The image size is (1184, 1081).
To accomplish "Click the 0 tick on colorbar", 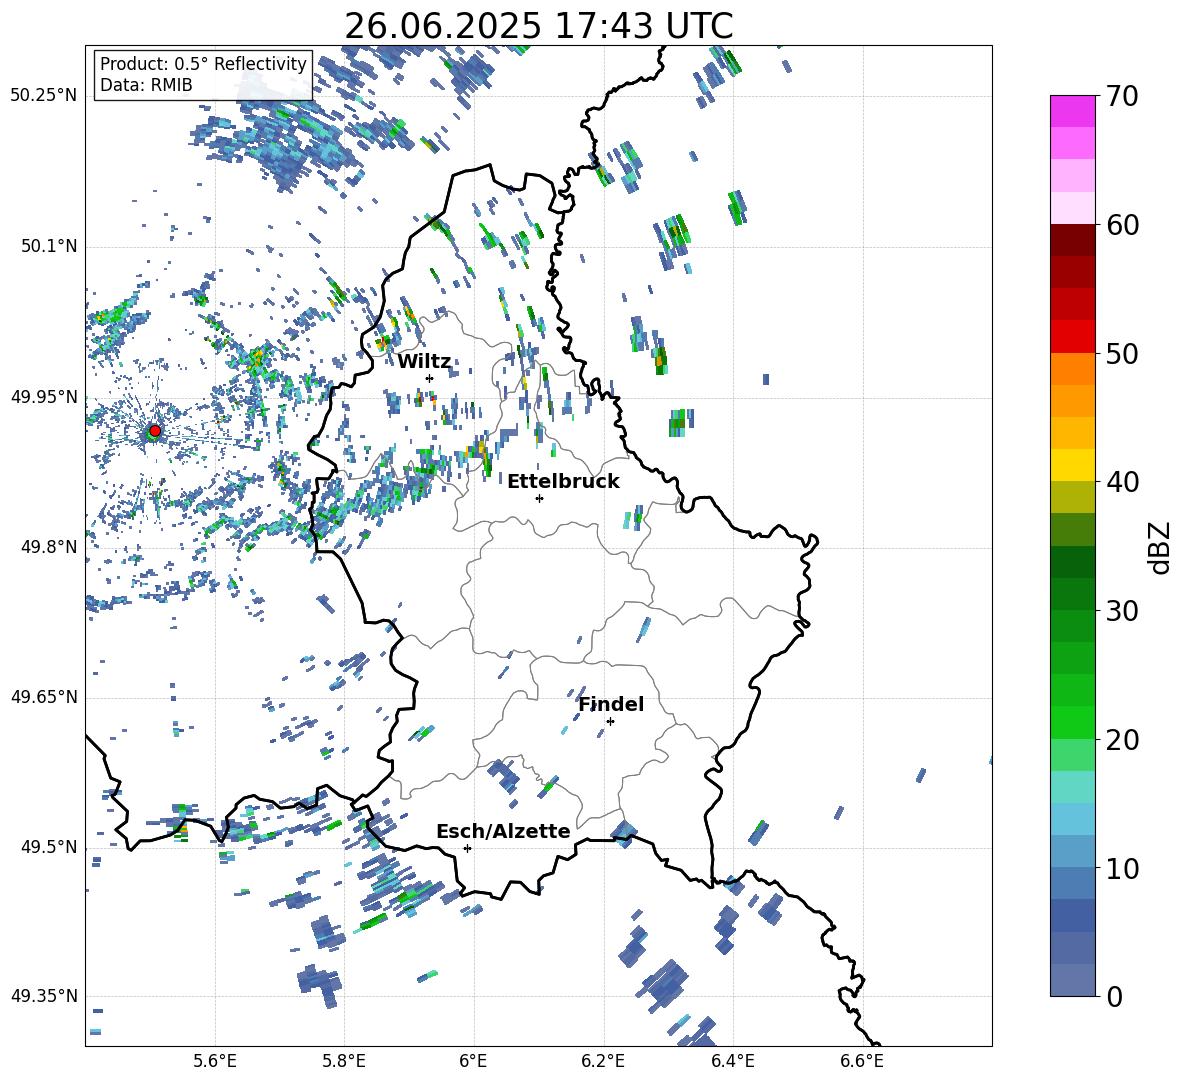I will tap(1114, 997).
